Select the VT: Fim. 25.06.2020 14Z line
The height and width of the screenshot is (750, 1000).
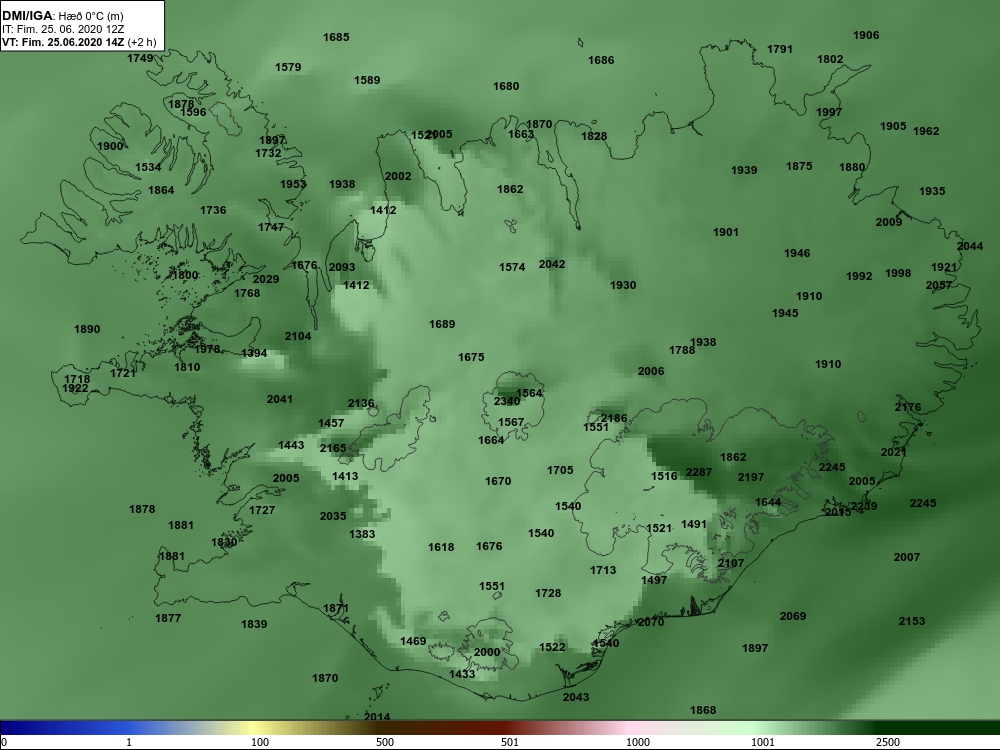pyautogui.click(x=78, y=42)
